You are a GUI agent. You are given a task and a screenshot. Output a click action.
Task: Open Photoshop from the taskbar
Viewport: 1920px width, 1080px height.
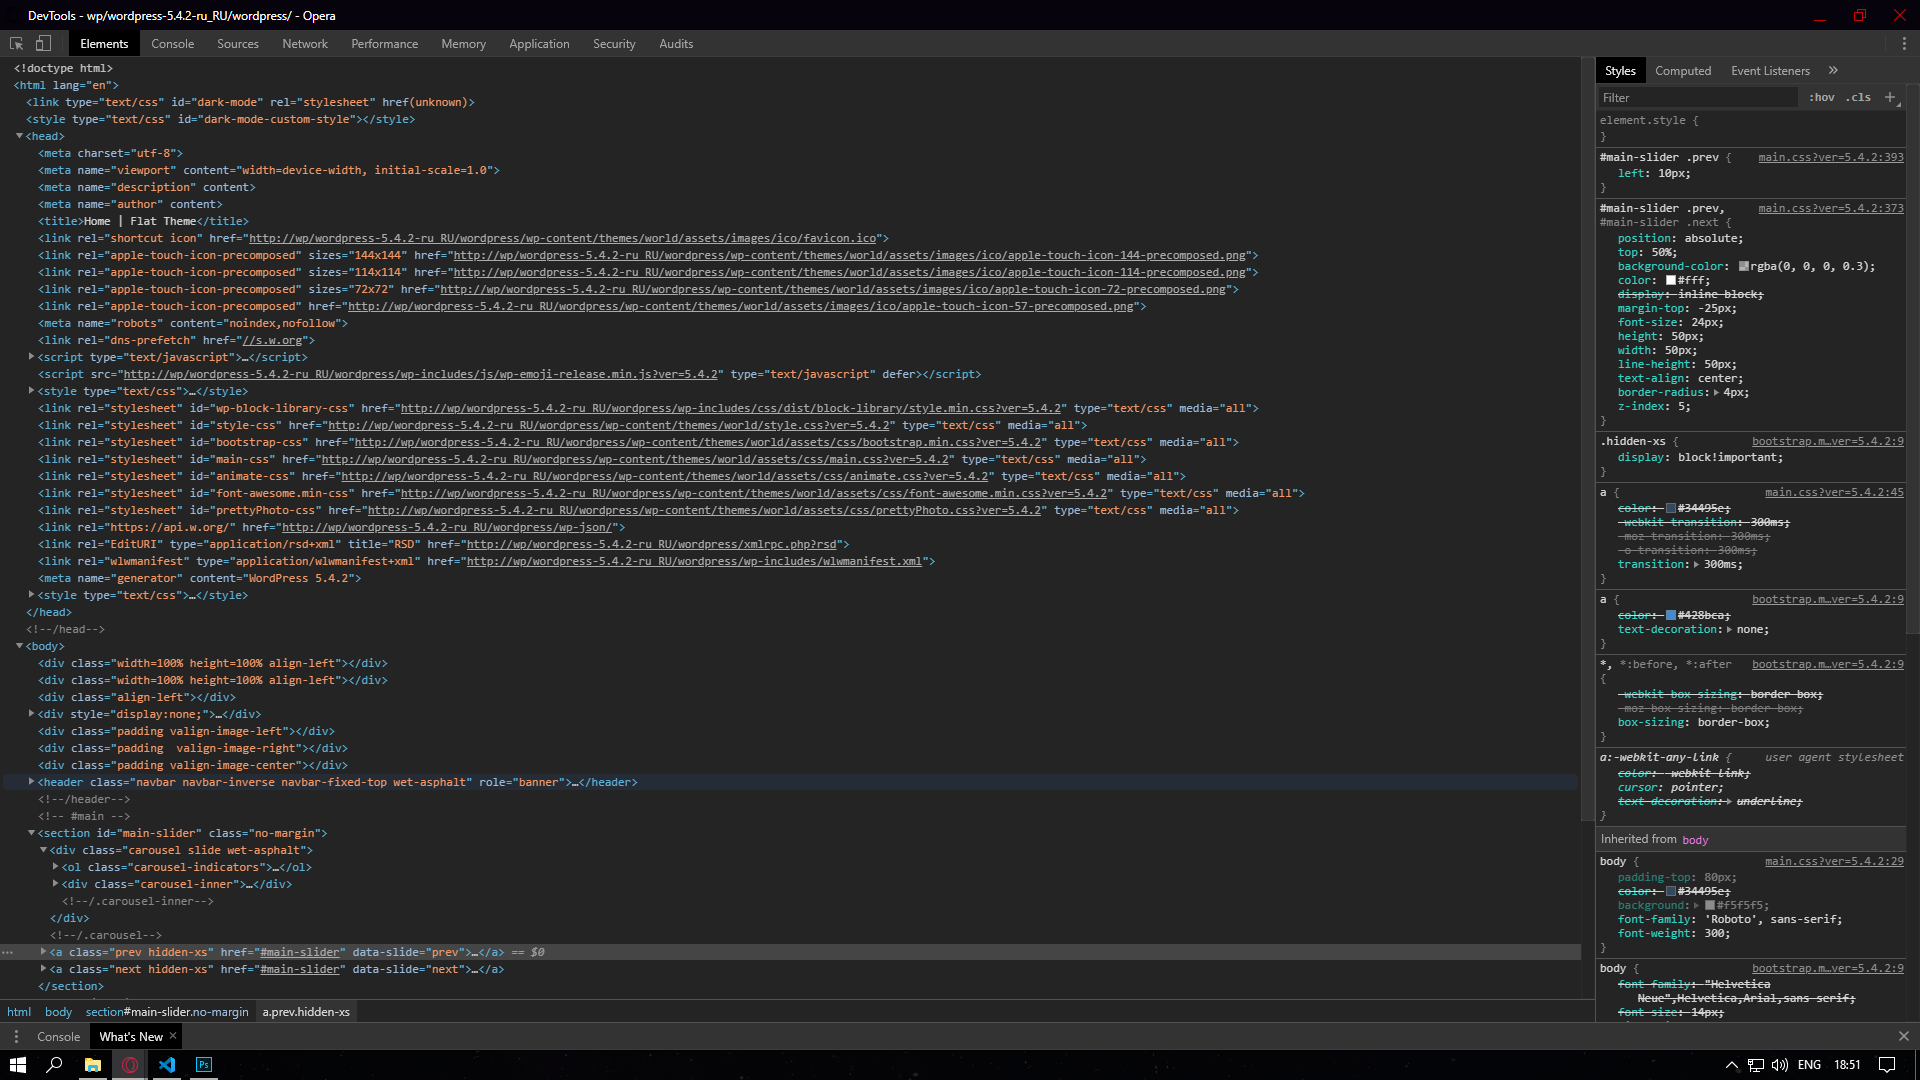tap(204, 1065)
